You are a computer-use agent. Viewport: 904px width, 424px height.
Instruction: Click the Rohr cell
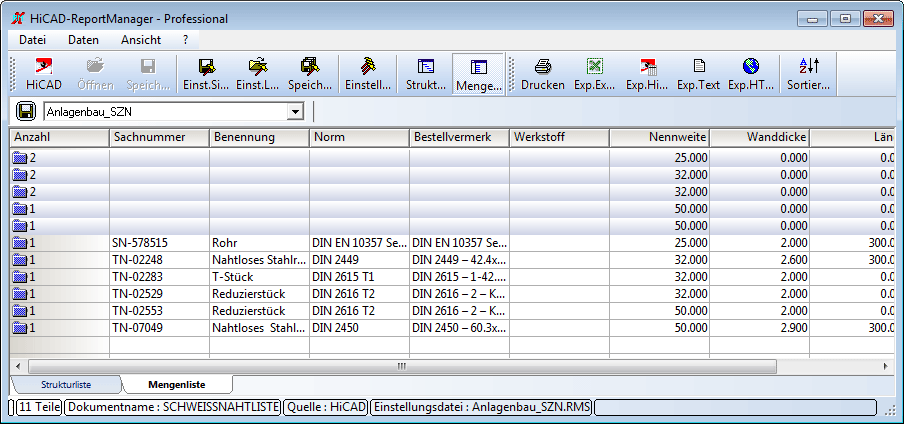(x=259, y=243)
